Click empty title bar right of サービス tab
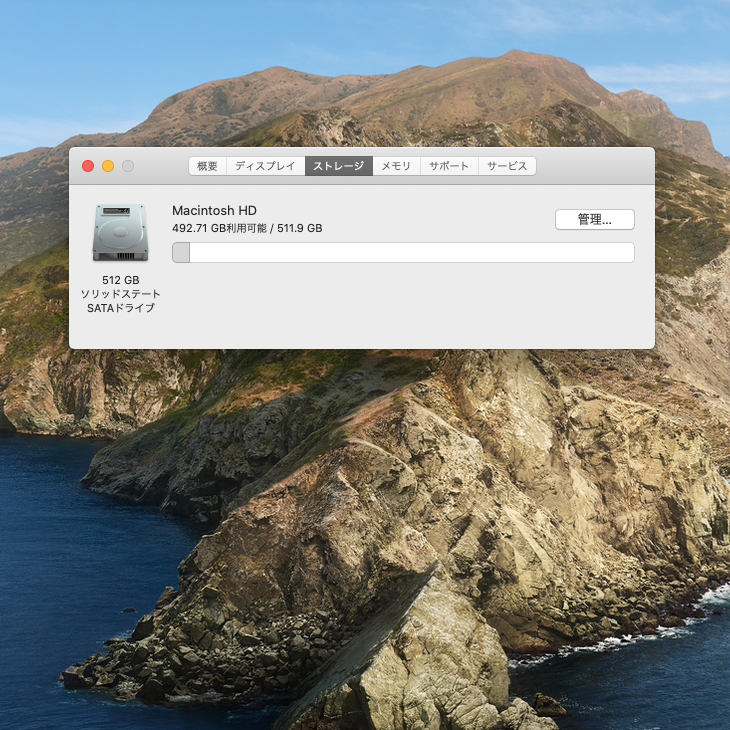This screenshot has width=730, height=730. coord(595,166)
